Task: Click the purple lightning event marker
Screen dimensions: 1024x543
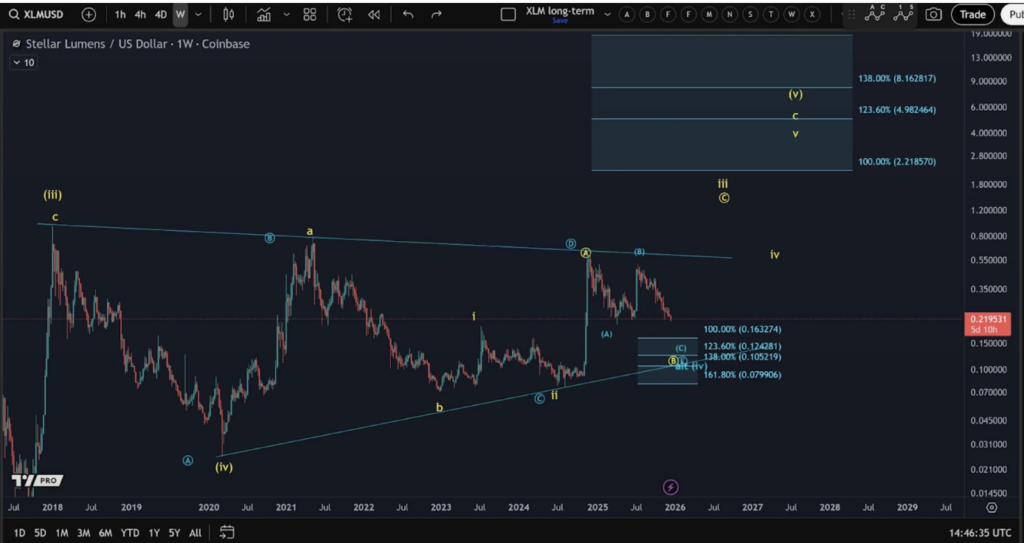Action: point(671,487)
